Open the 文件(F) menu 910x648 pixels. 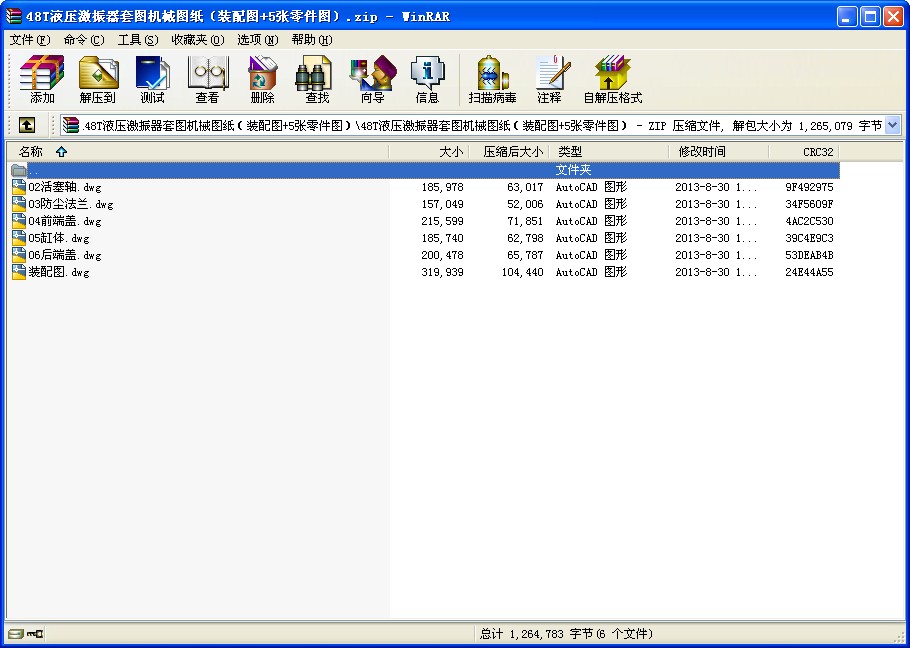point(30,40)
